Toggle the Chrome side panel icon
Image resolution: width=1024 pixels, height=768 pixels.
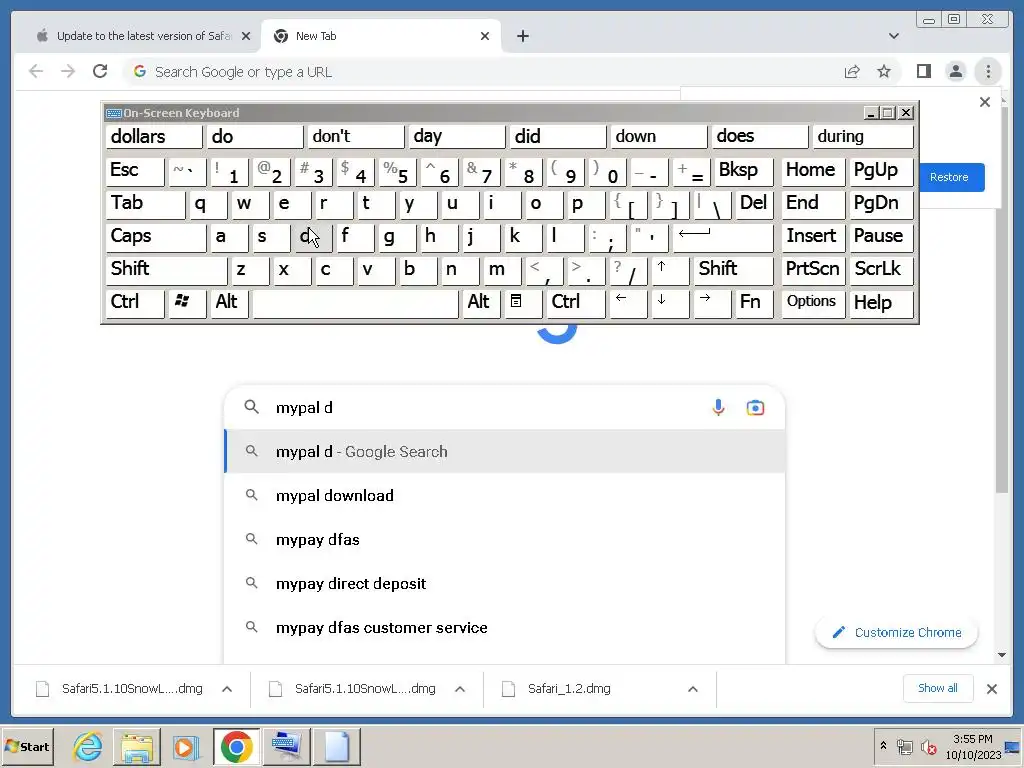923,71
